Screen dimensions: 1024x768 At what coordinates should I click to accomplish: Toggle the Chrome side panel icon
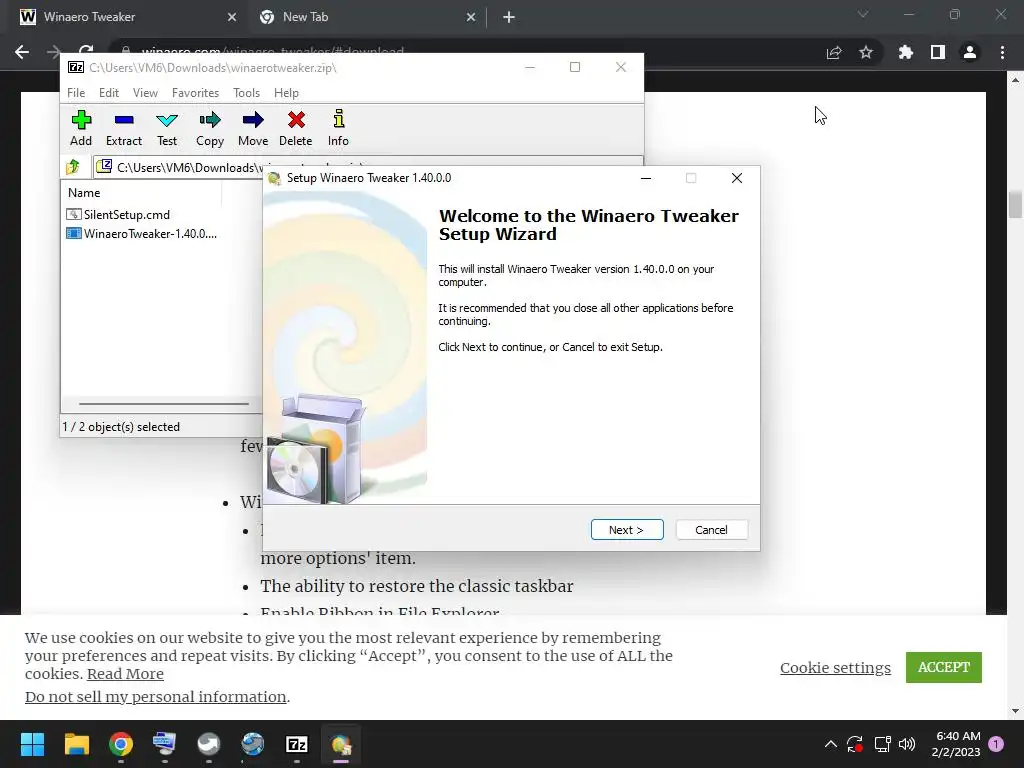tap(938, 52)
